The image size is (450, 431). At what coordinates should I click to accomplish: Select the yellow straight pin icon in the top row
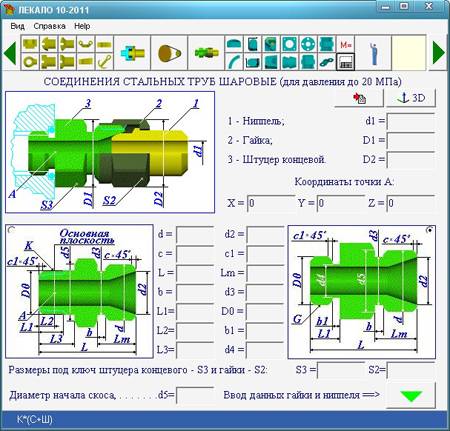point(104,44)
